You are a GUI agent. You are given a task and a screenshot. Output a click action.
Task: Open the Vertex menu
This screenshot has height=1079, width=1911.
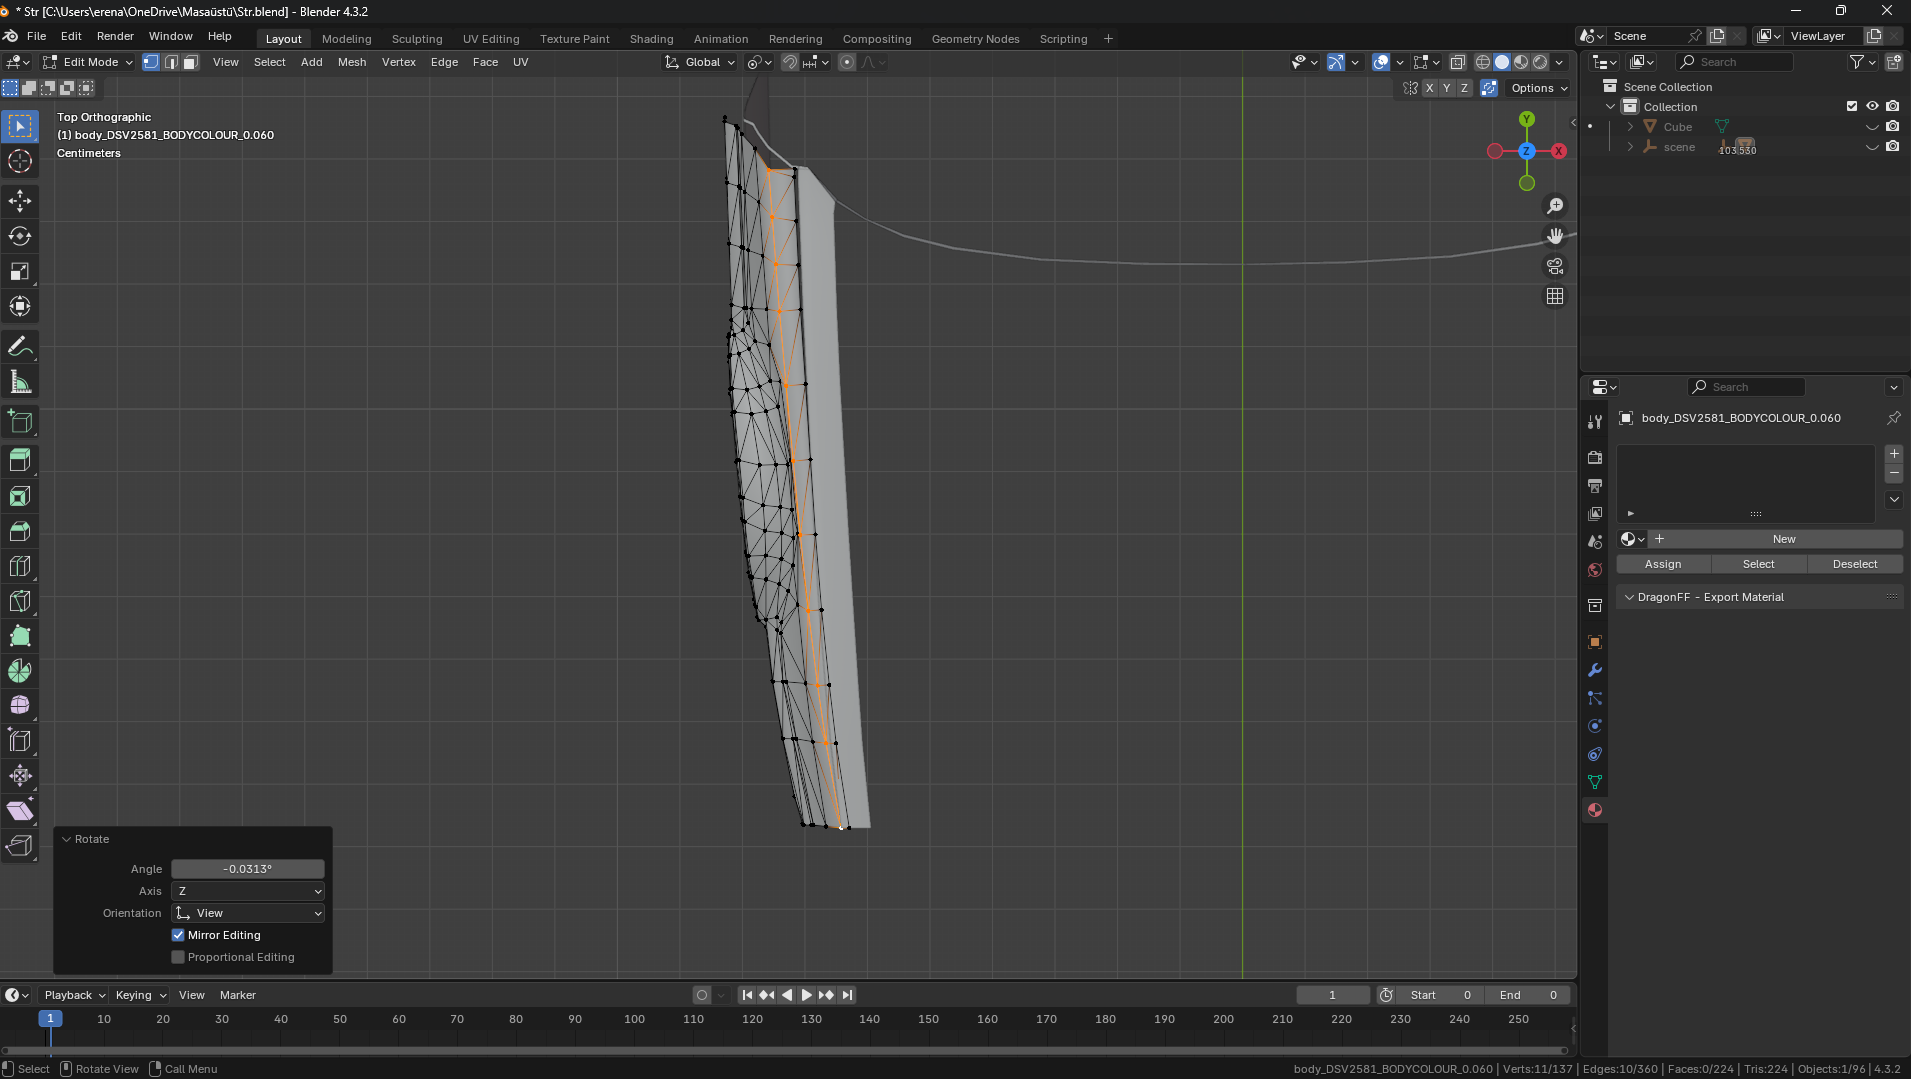click(399, 62)
